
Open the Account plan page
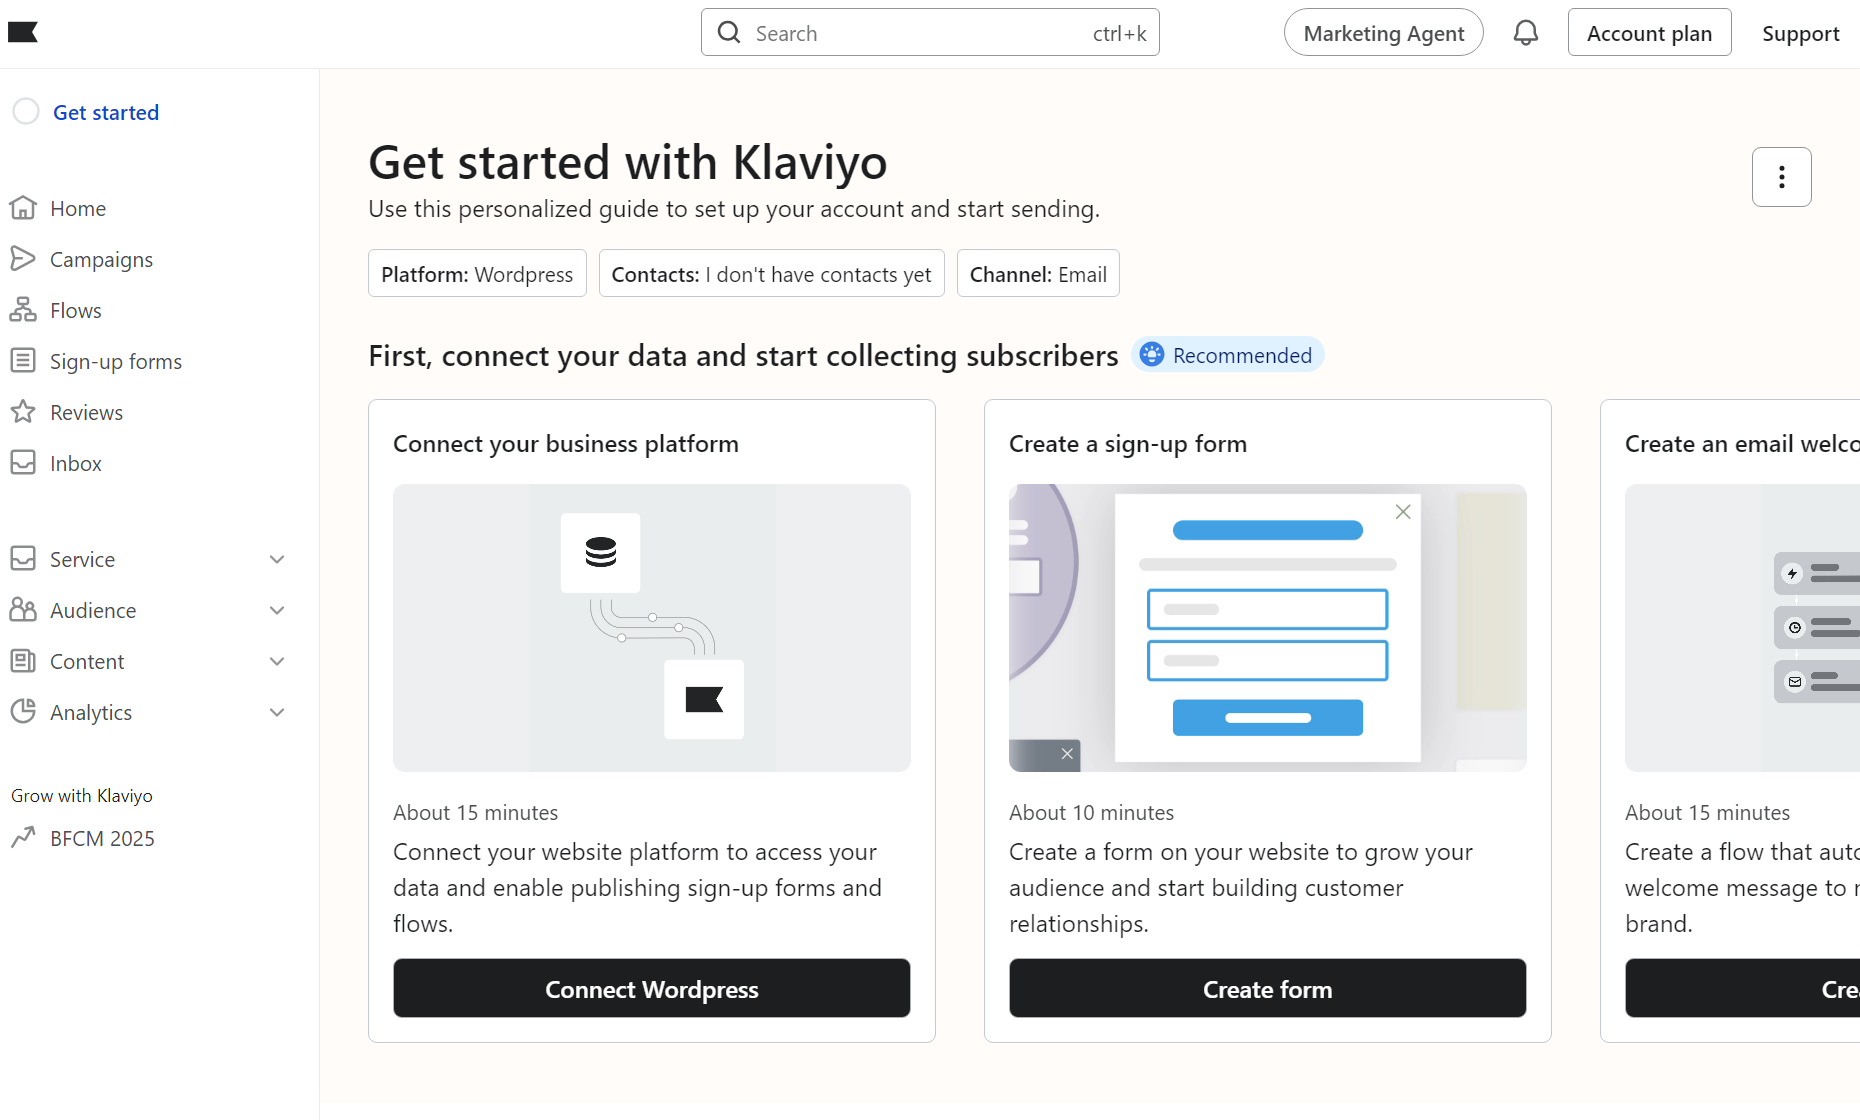(x=1649, y=32)
